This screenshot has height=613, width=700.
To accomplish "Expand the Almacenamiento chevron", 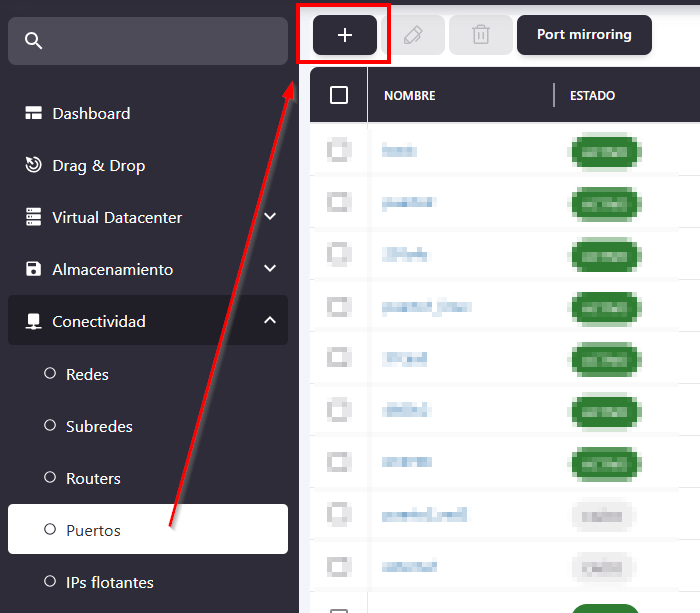I will [x=269, y=269].
